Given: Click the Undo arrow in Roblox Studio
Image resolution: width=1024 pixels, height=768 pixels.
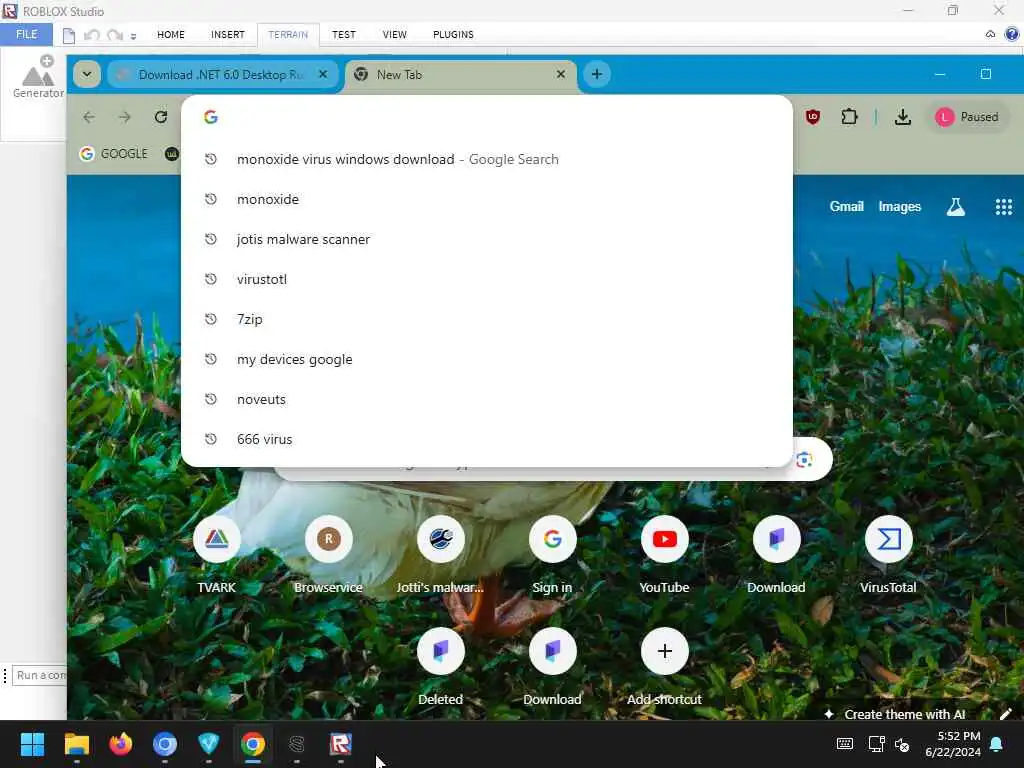Looking at the screenshot, I should pyautogui.click(x=91, y=35).
